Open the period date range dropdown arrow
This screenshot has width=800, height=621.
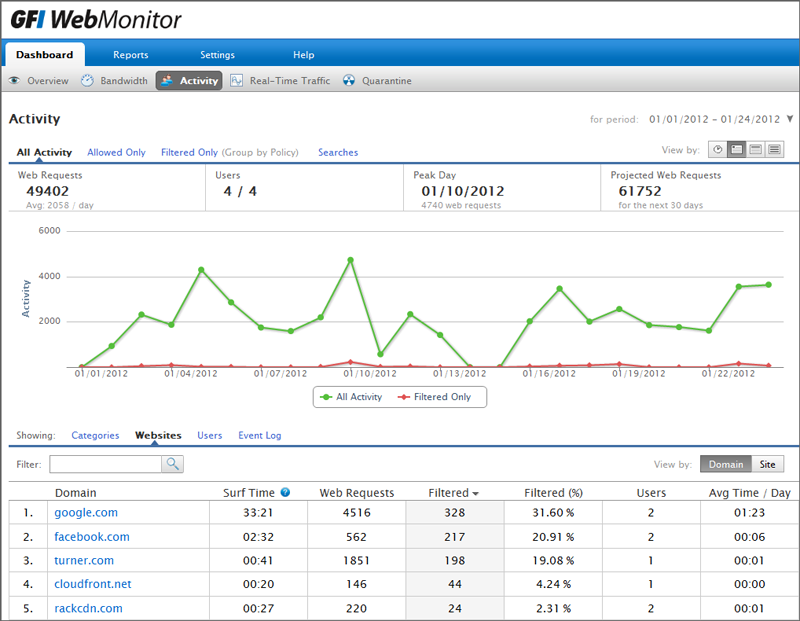pyautogui.click(x=790, y=119)
